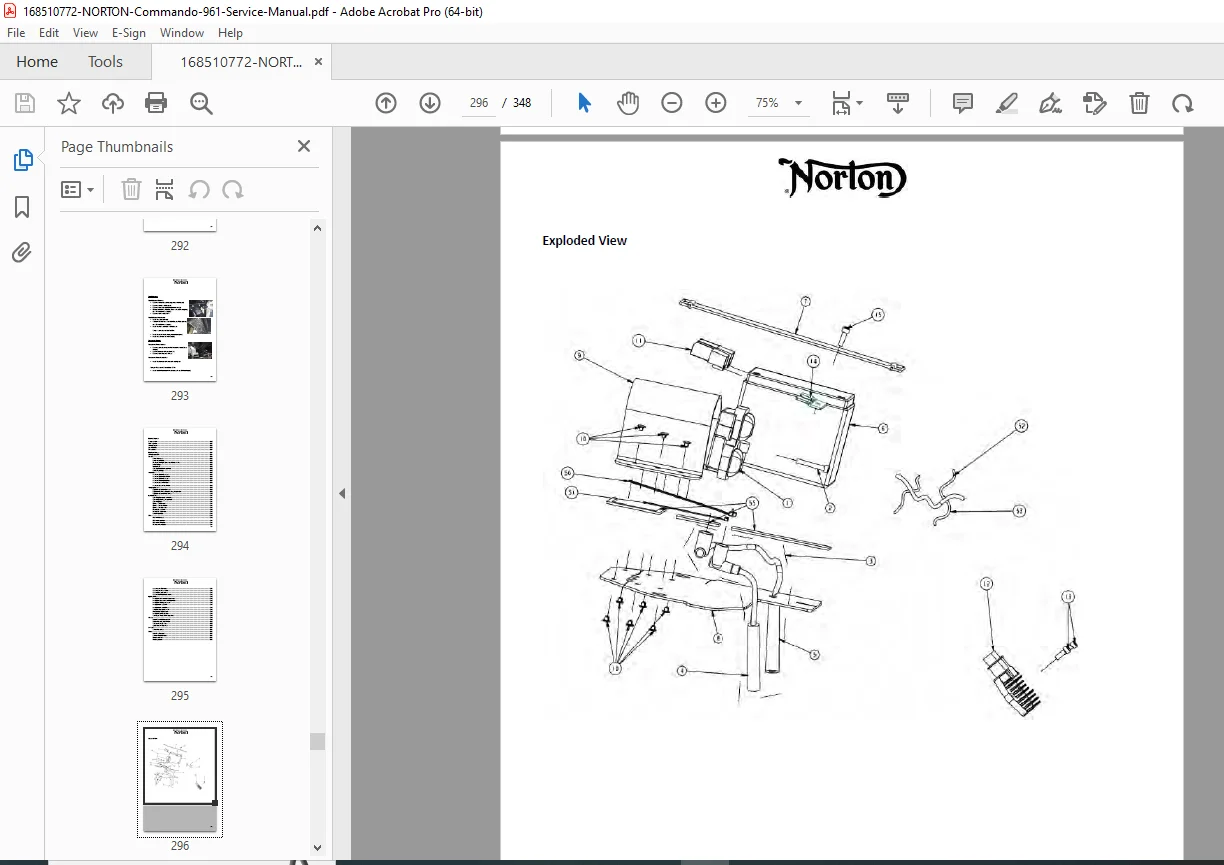1224x865 pixels.
Task: Rotate page using toolbar rotate icon
Action: [1183, 103]
